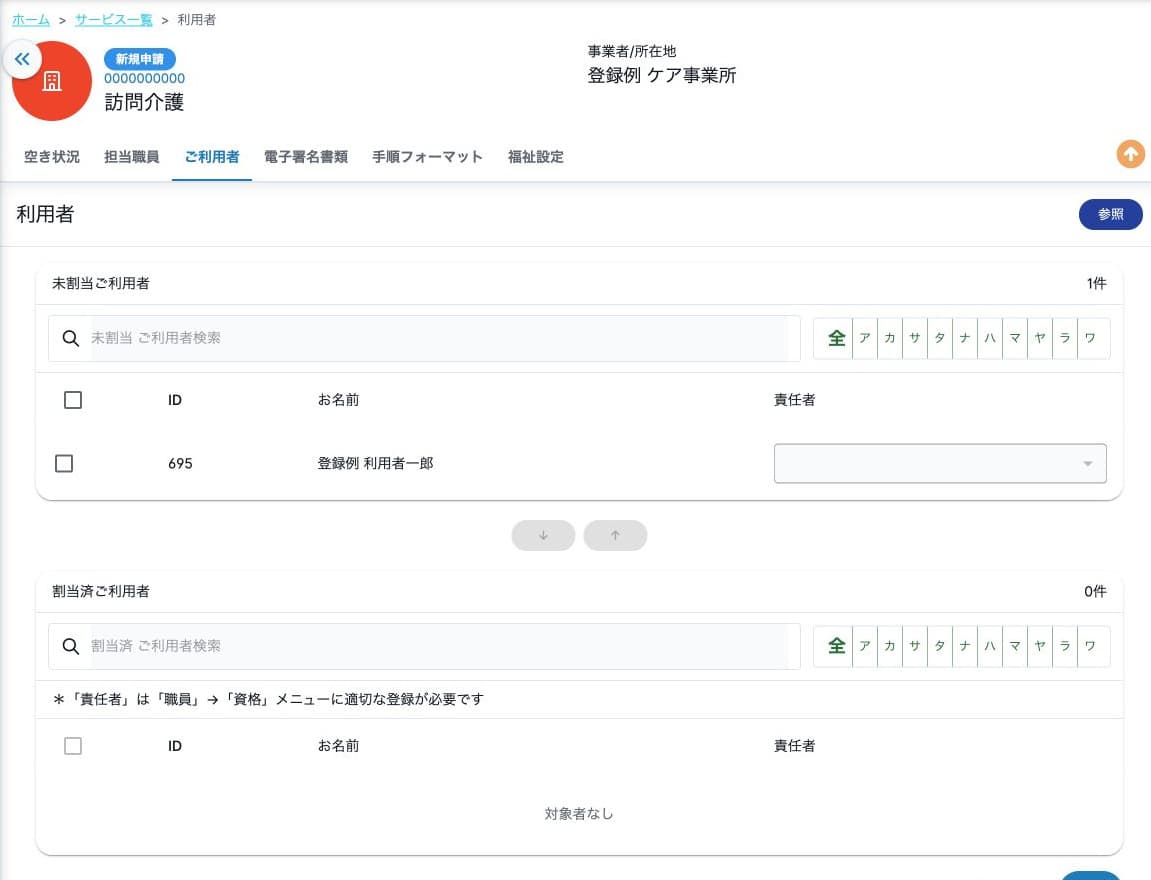Open 福祉設定 tab
This screenshot has height=880, width=1151.
[536, 157]
